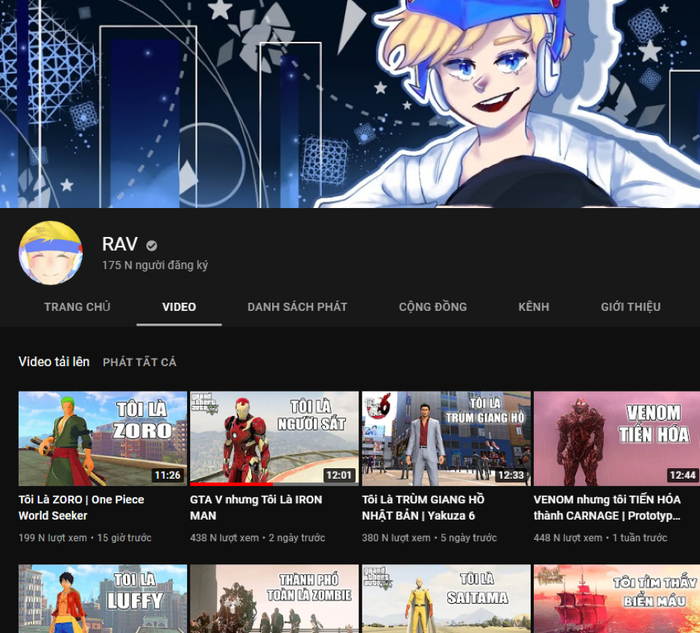Open the GIỚI THIỆU tab
700x633 pixels.
click(631, 307)
